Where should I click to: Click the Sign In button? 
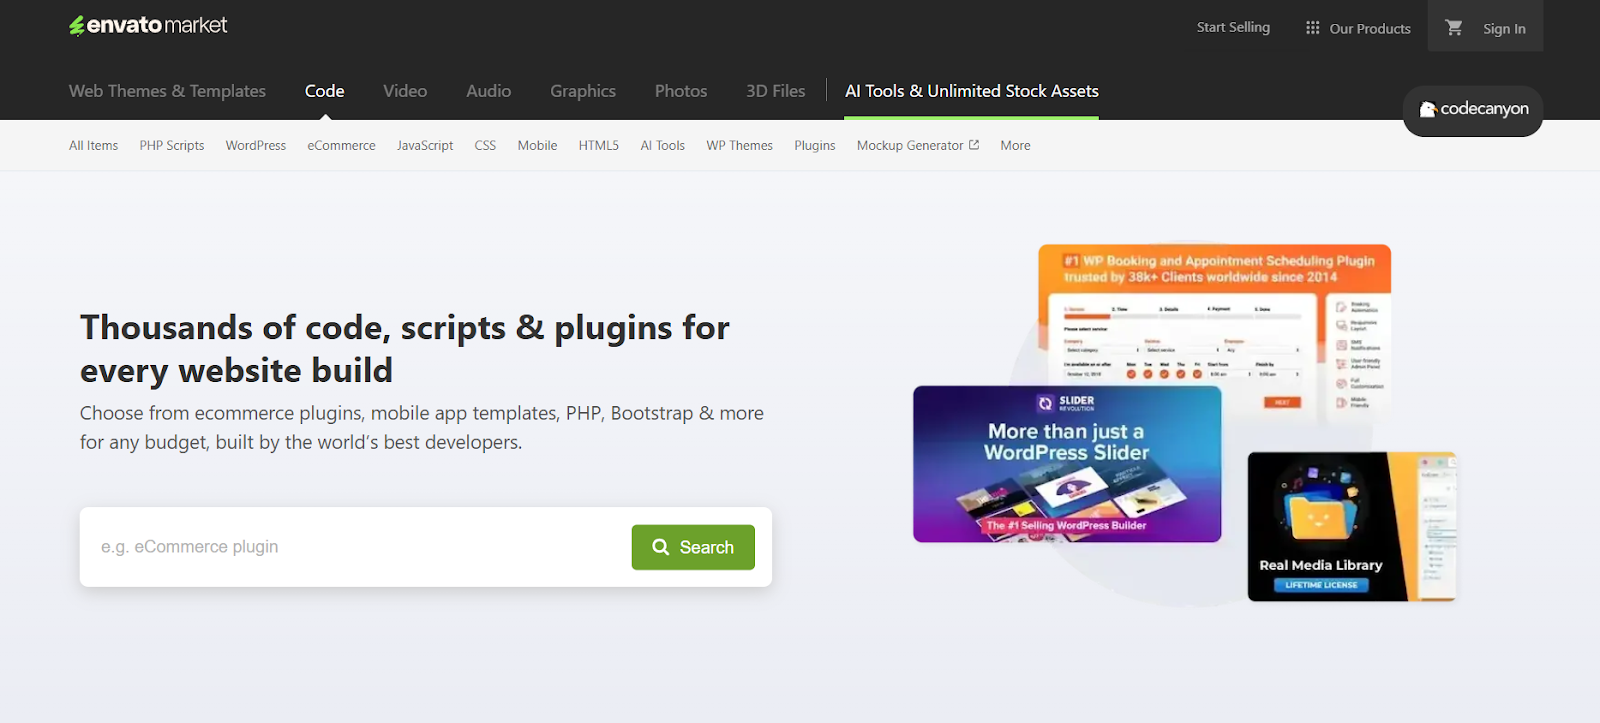[x=1504, y=29]
